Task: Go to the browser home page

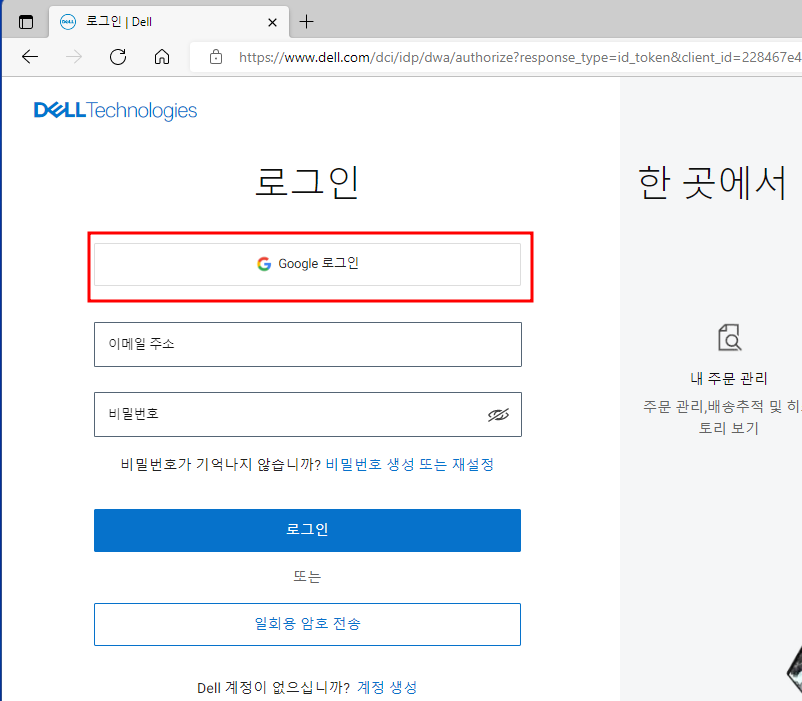Action: tap(162, 57)
